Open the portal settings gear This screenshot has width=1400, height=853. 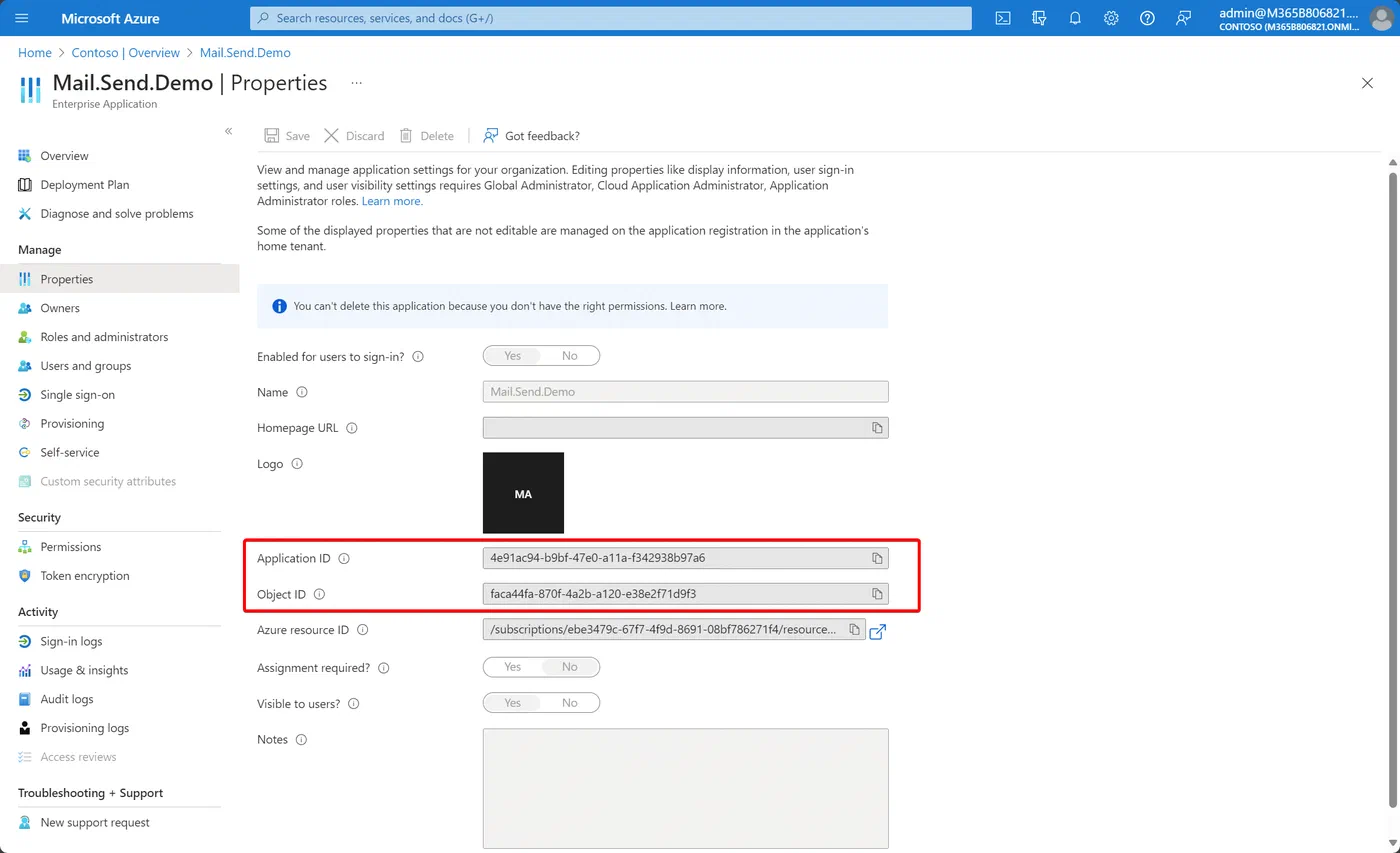point(1111,18)
